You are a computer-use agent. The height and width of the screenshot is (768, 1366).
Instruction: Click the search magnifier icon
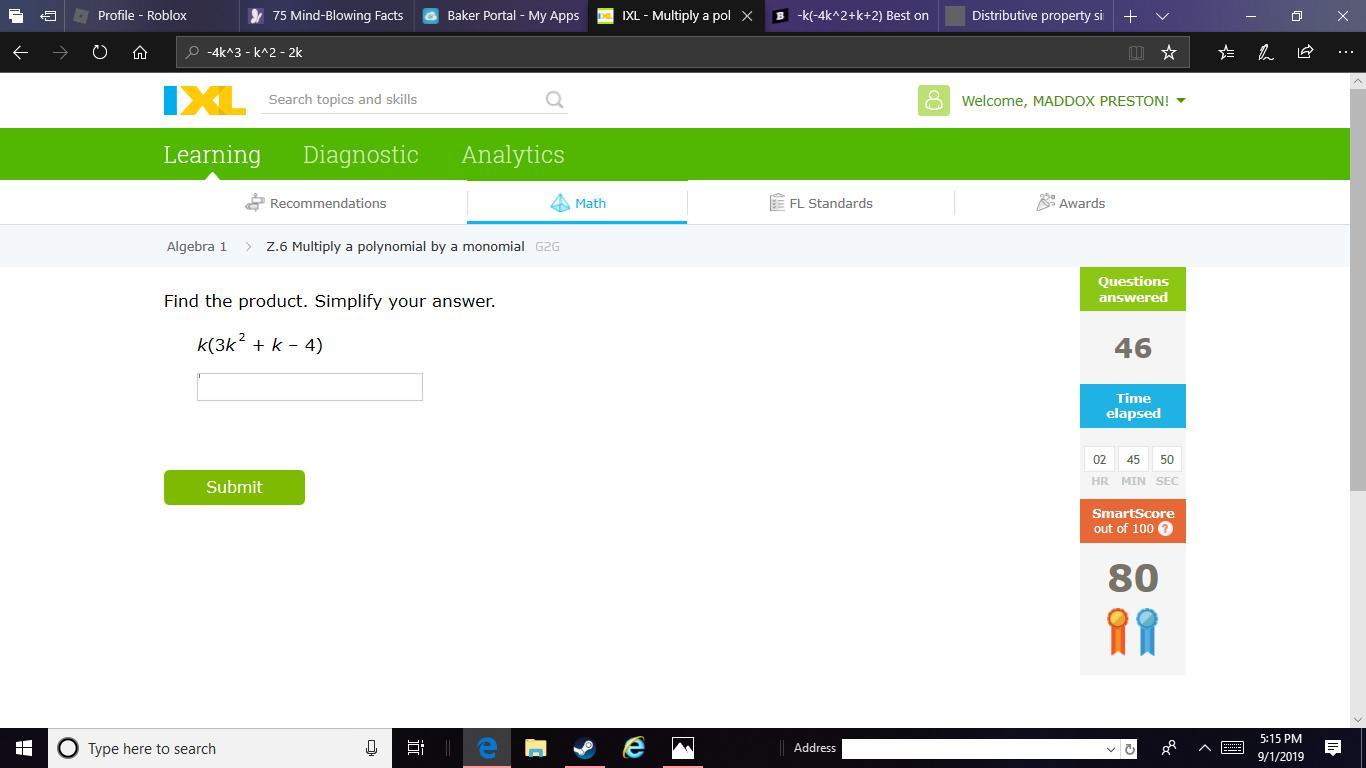click(554, 100)
